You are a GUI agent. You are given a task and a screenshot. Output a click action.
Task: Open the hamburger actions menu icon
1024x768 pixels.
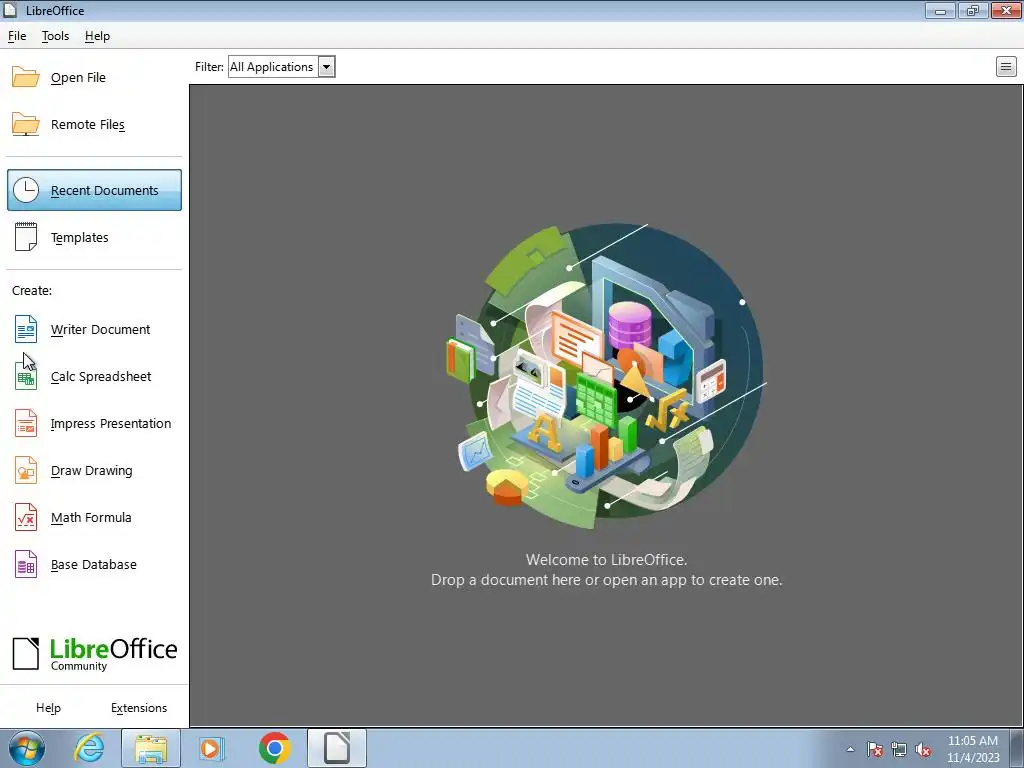[x=1006, y=67]
